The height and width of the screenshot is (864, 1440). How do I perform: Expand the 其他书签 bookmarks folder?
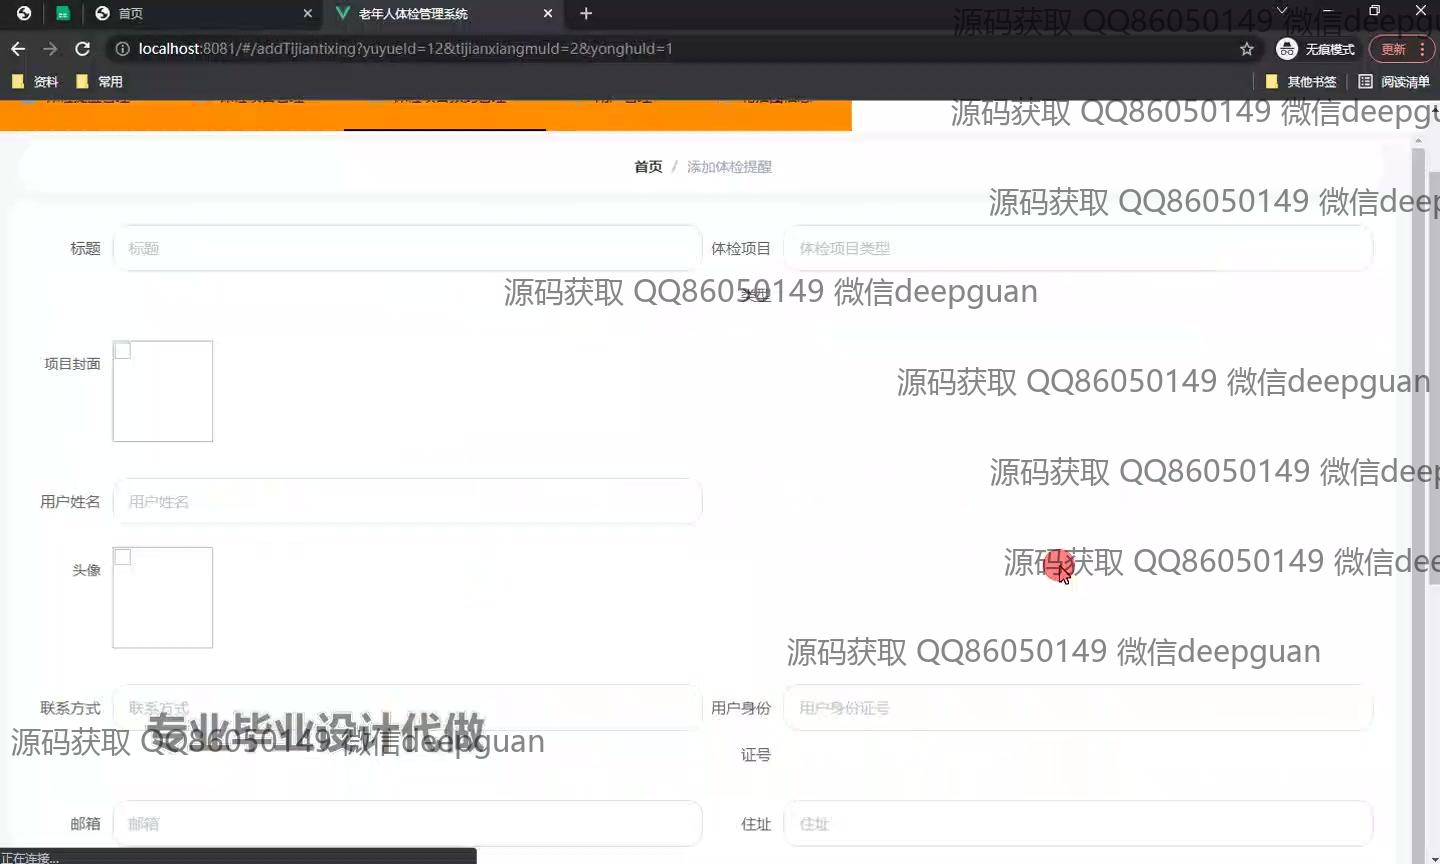coord(1301,82)
